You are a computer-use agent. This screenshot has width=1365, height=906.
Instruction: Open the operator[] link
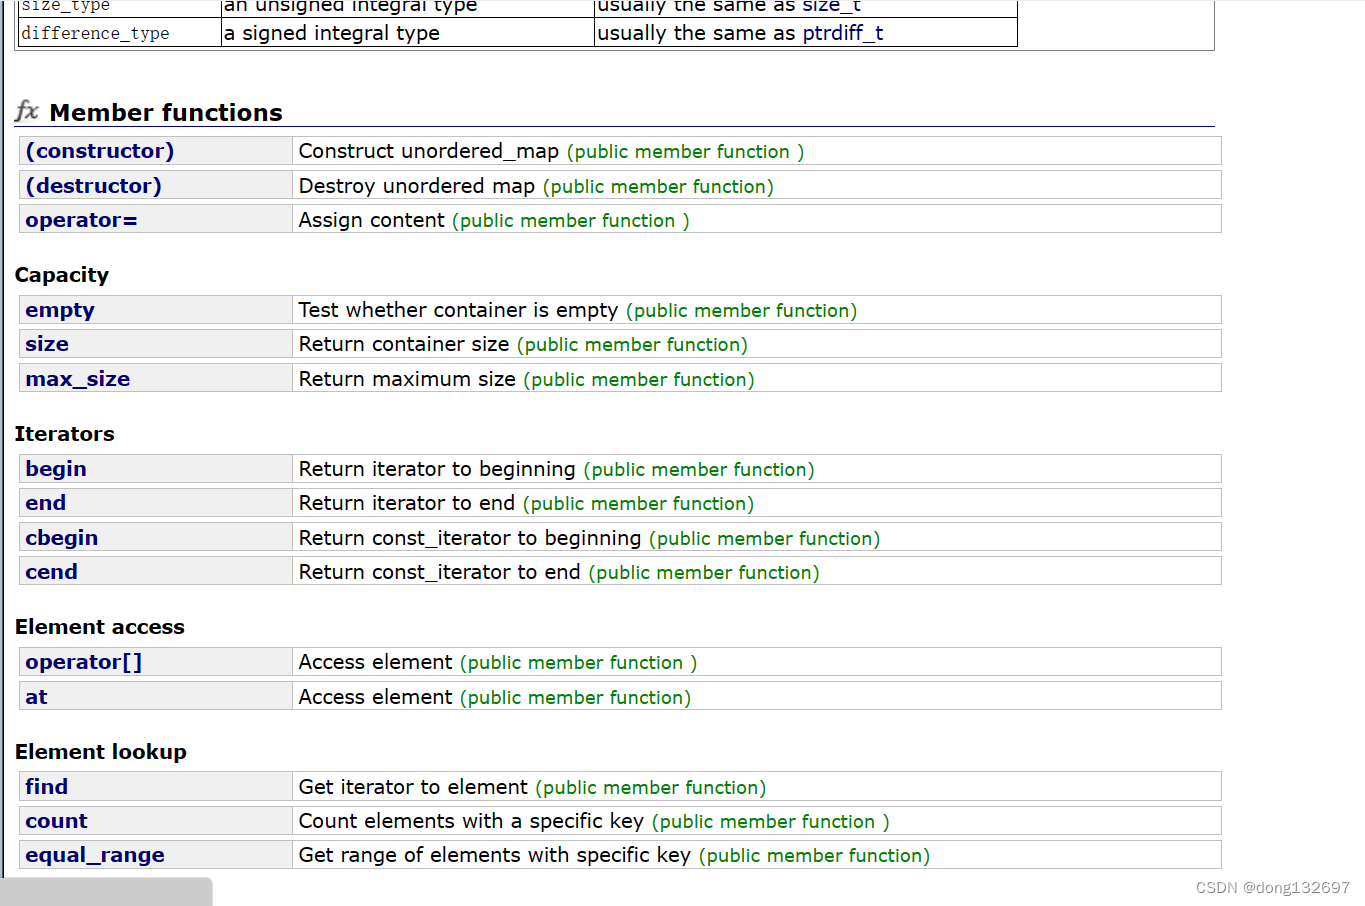pyautogui.click(x=84, y=662)
